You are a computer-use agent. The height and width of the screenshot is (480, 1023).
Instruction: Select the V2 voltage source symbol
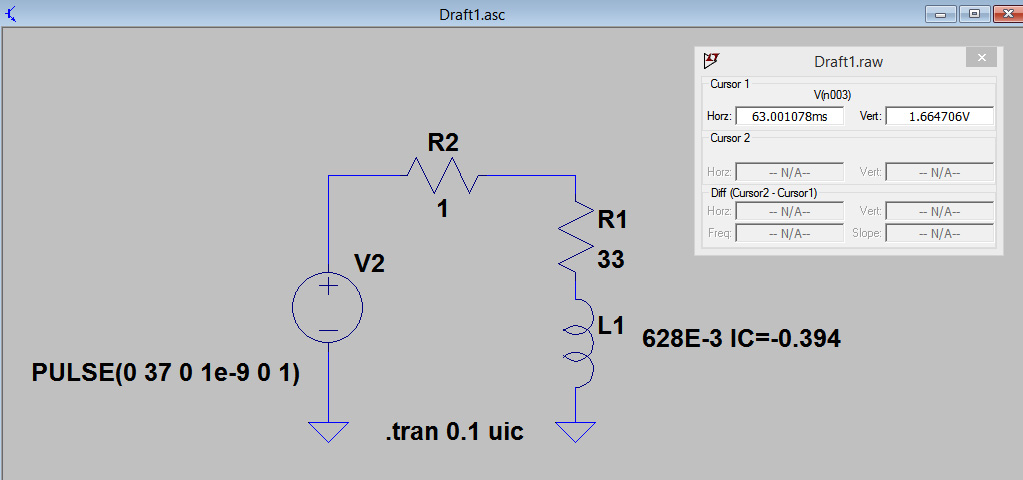tap(328, 307)
